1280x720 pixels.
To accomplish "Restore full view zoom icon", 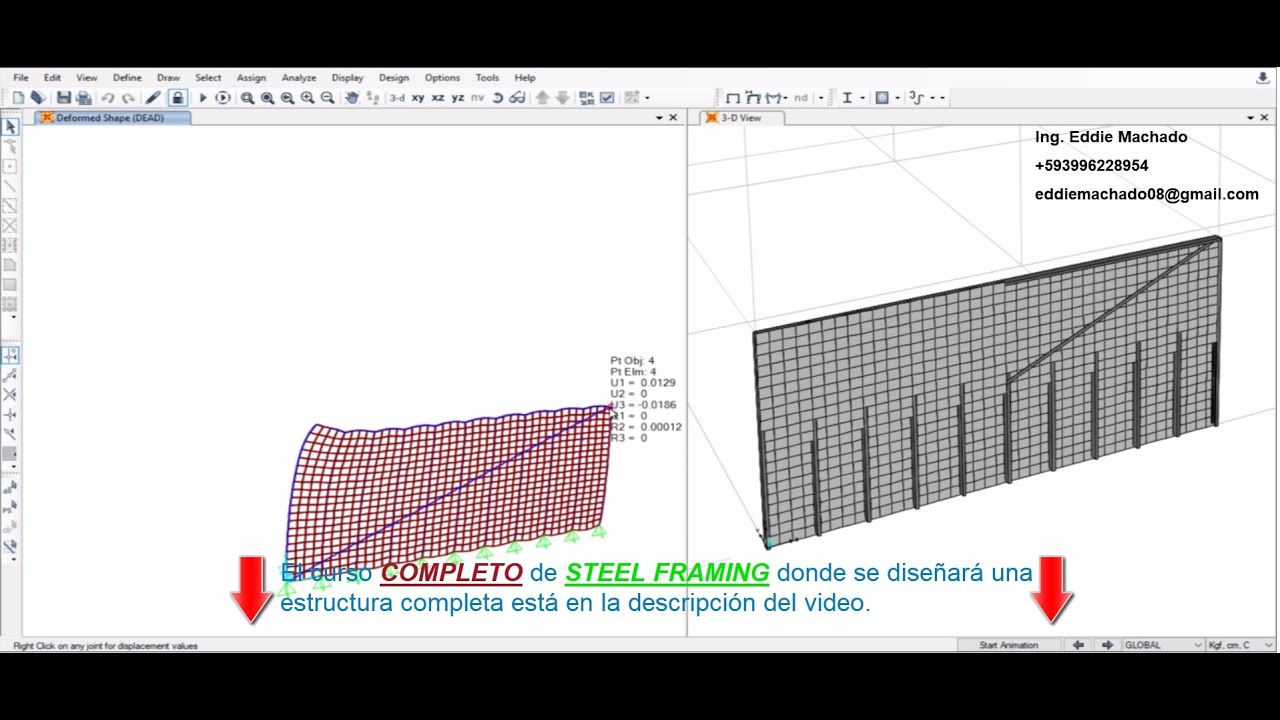I will click(x=267, y=98).
